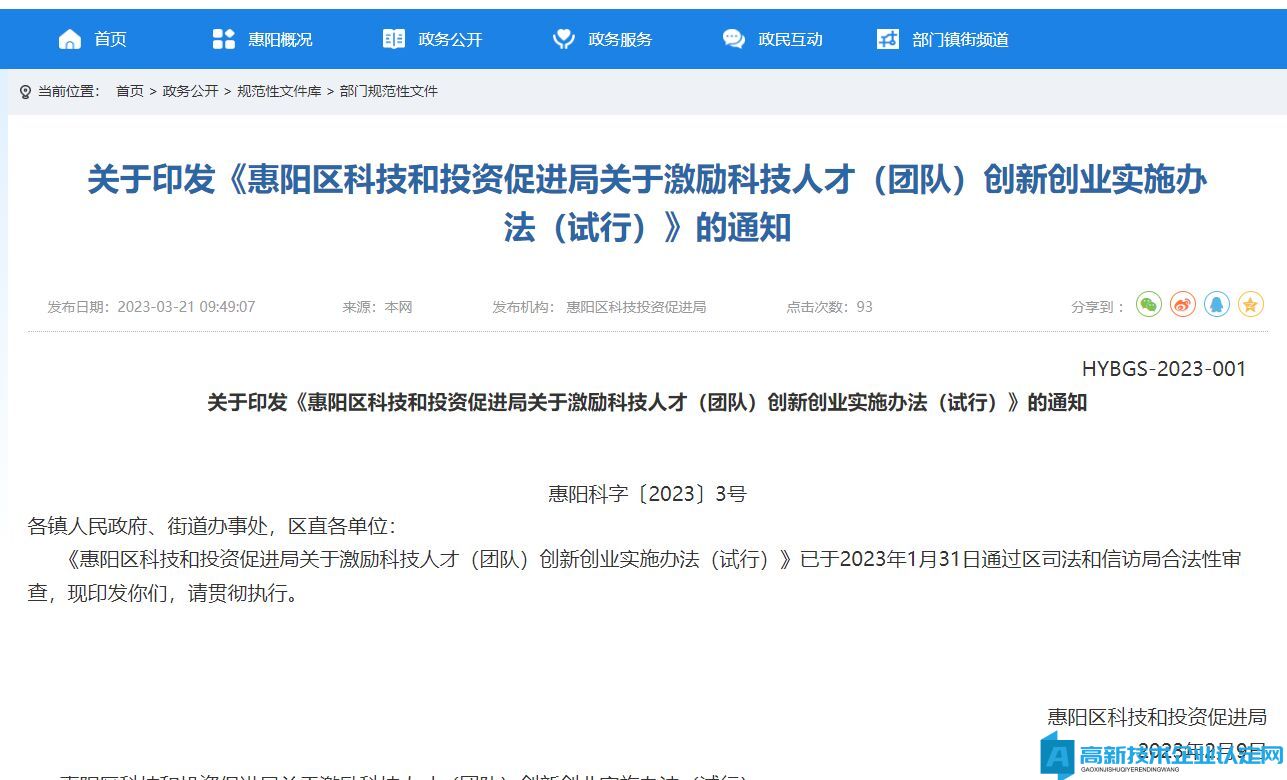Share the article to WeChat
1287x780 pixels.
1149,304
